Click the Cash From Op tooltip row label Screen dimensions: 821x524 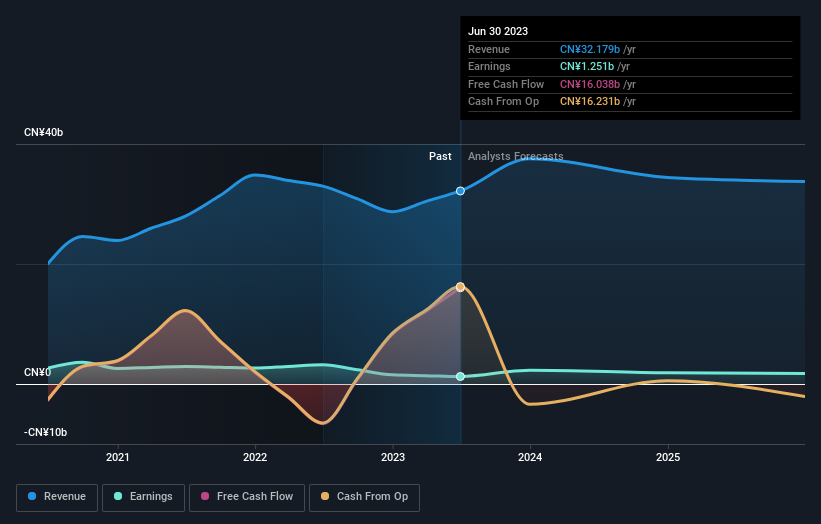click(503, 102)
